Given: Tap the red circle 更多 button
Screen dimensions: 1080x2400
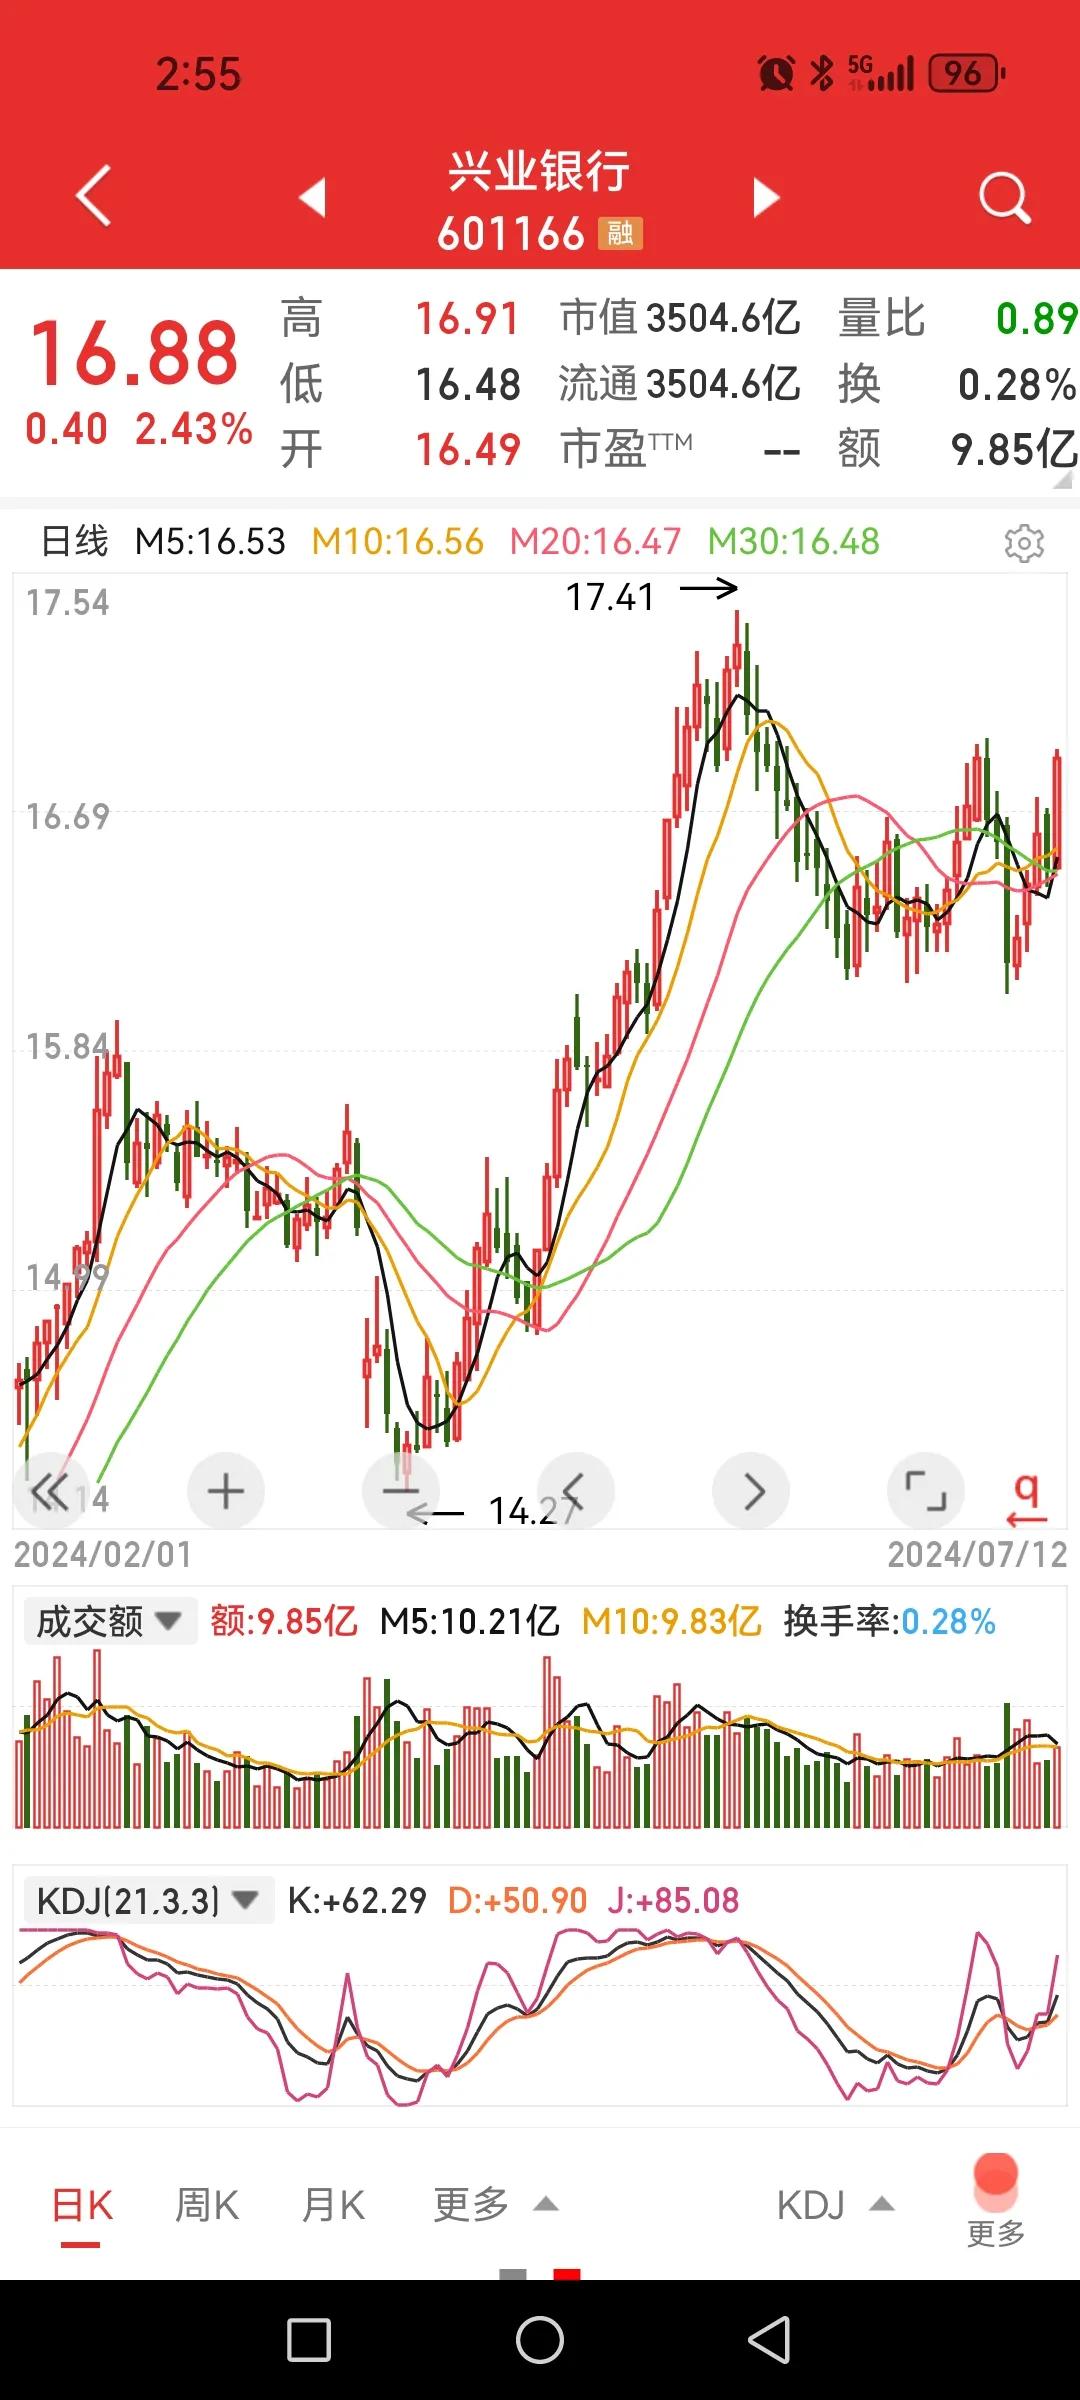Looking at the screenshot, I should (996, 2199).
